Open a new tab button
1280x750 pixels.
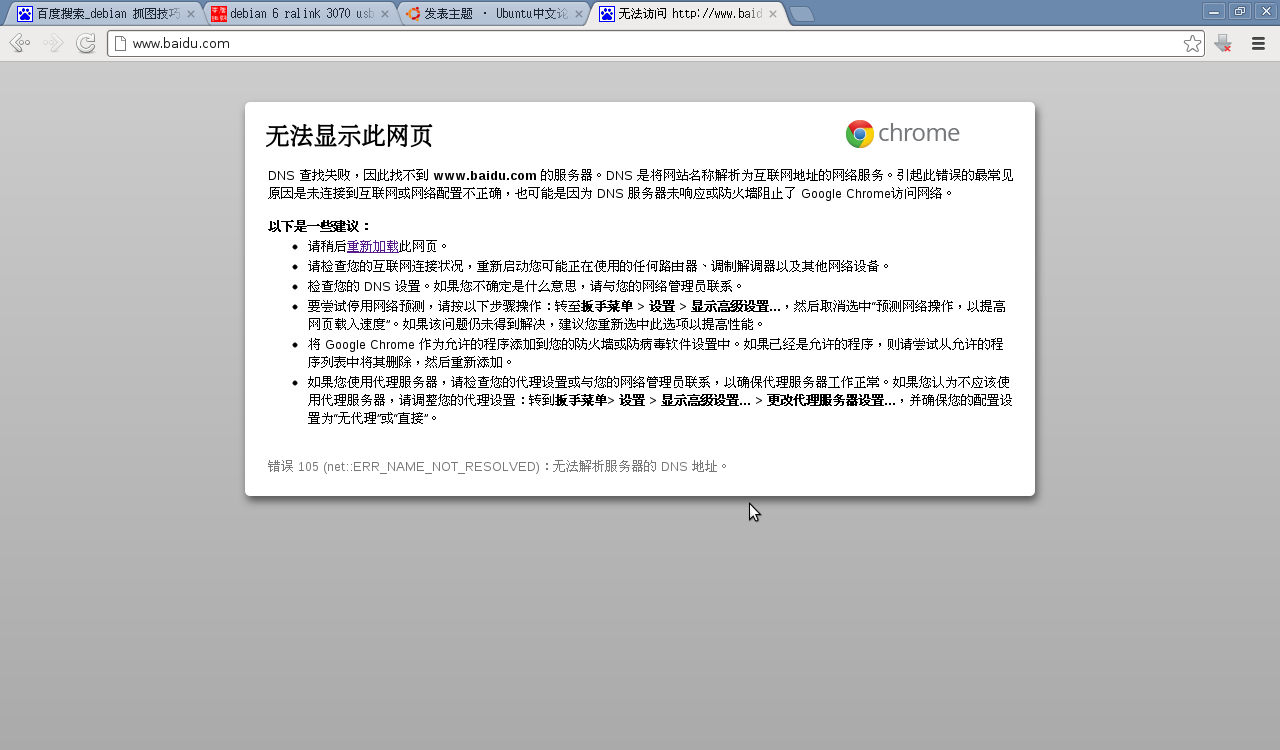(x=801, y=14)
